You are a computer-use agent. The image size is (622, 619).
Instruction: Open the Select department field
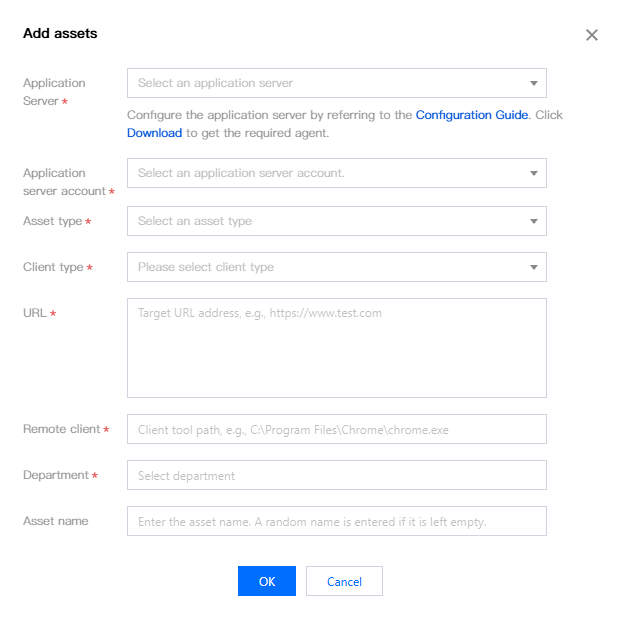click(336, 475)
